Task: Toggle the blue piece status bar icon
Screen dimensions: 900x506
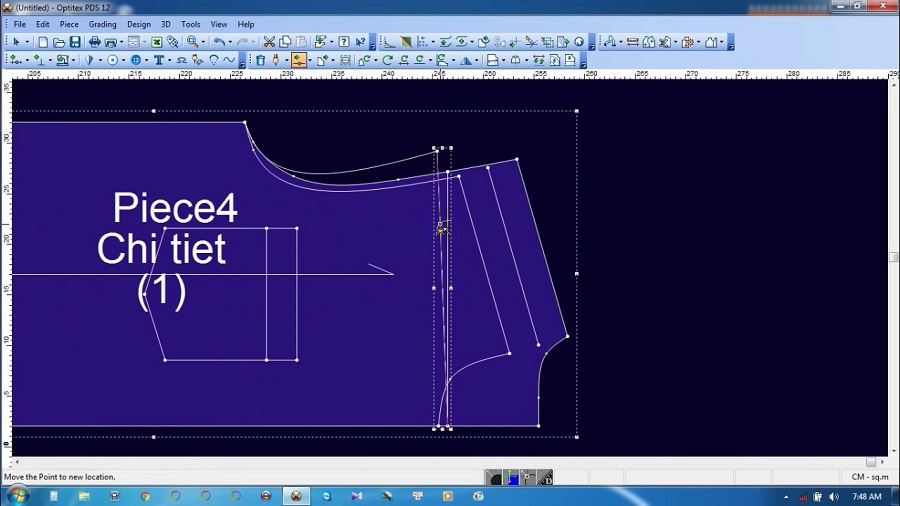Action: (x=512, y=478)
